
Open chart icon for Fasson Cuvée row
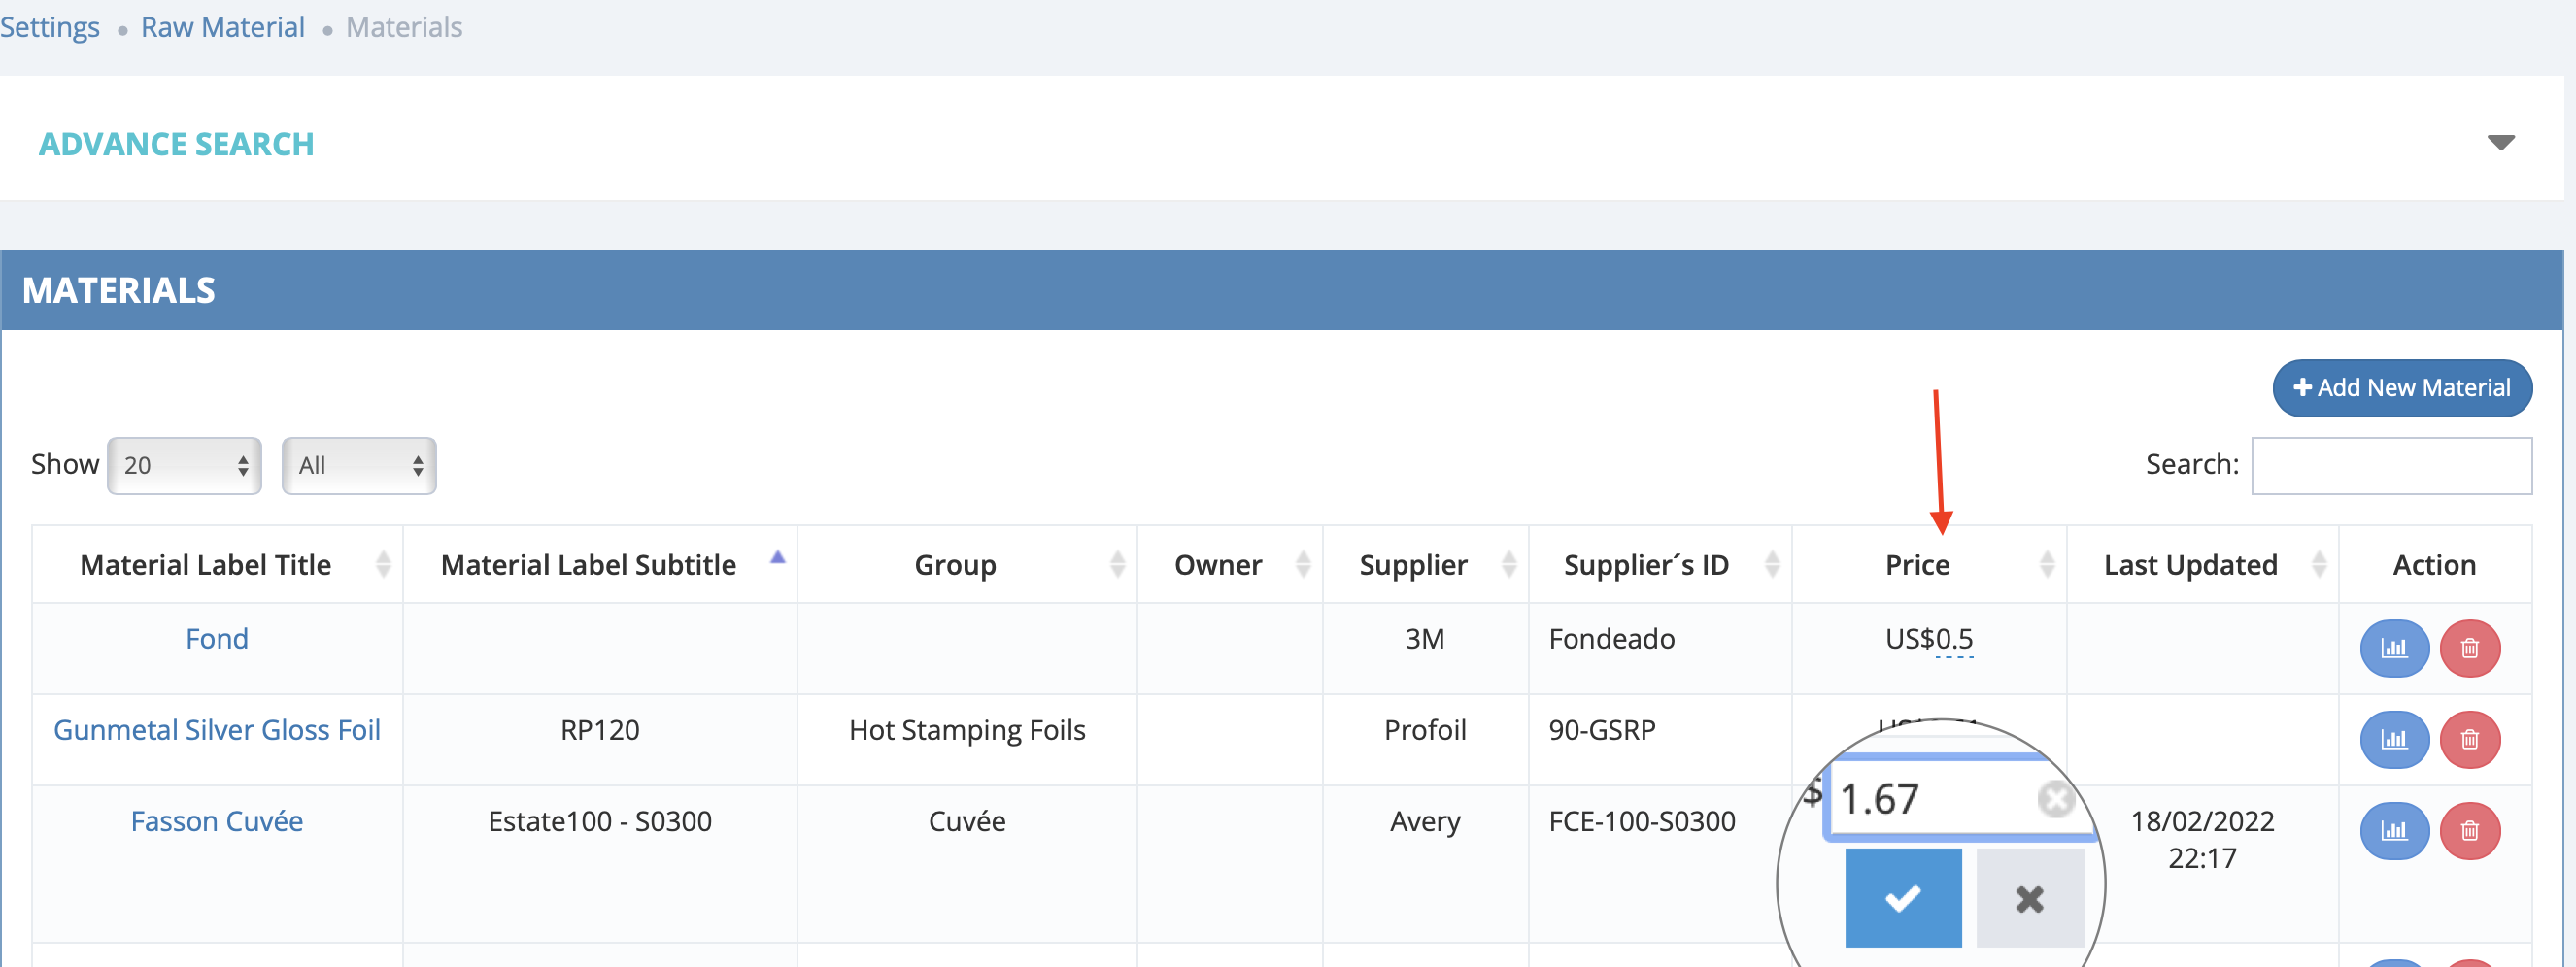2393,830
